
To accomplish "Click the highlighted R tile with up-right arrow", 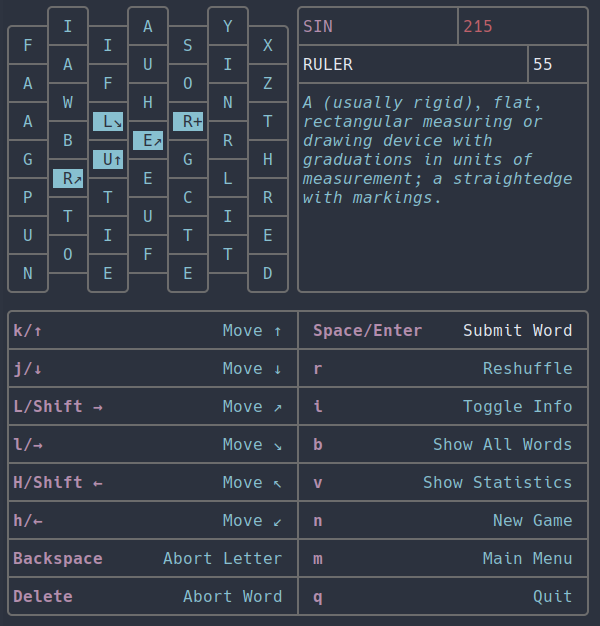I will (68, 178).
